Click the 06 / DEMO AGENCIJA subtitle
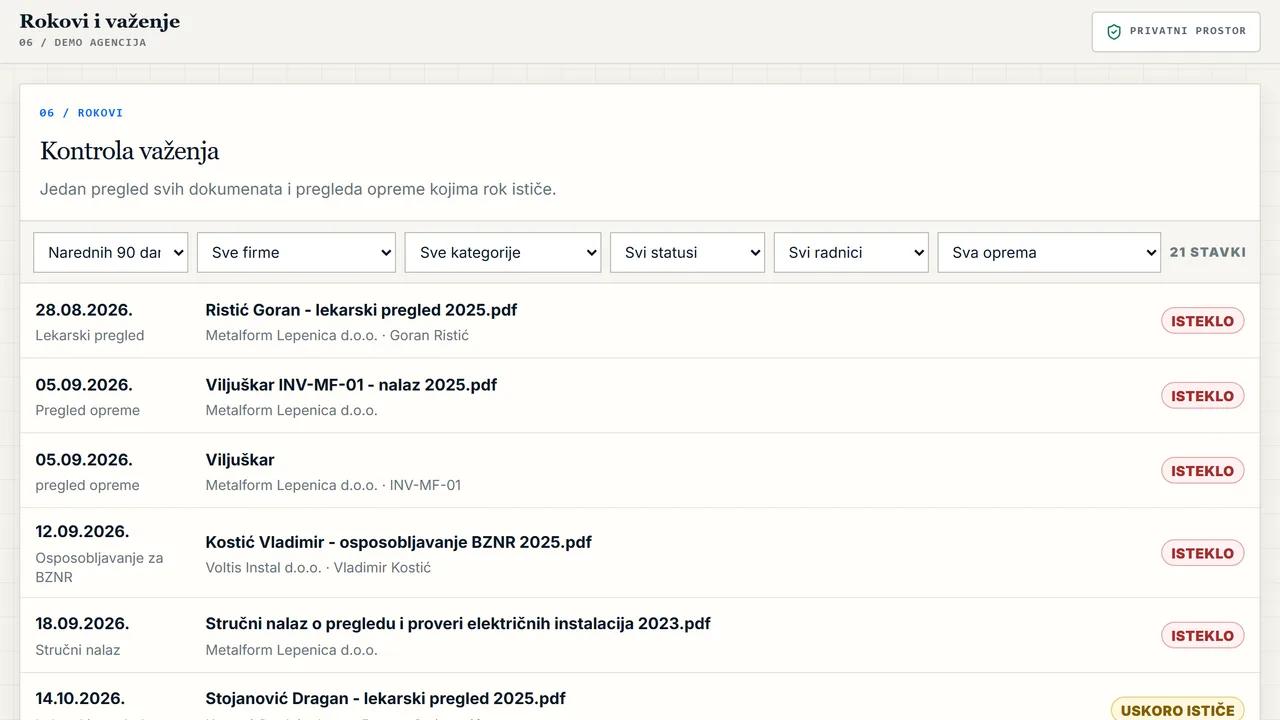 [83, 43]
